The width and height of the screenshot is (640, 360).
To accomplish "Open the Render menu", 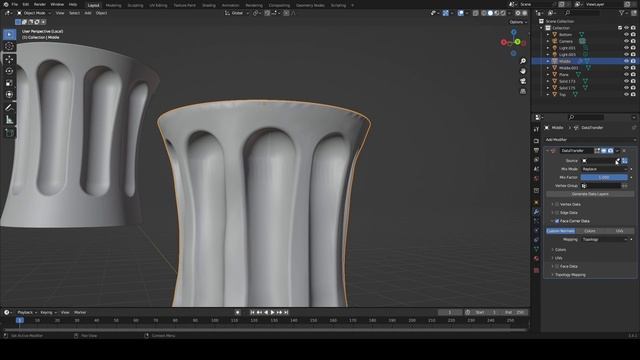I will pos(40,4).
